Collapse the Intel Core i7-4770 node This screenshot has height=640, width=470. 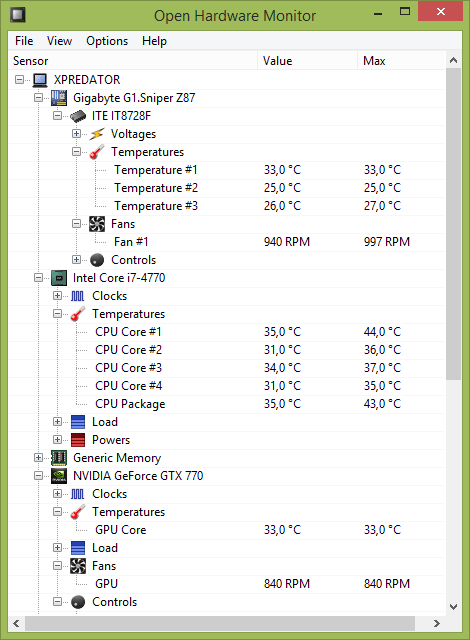(38, 278)
